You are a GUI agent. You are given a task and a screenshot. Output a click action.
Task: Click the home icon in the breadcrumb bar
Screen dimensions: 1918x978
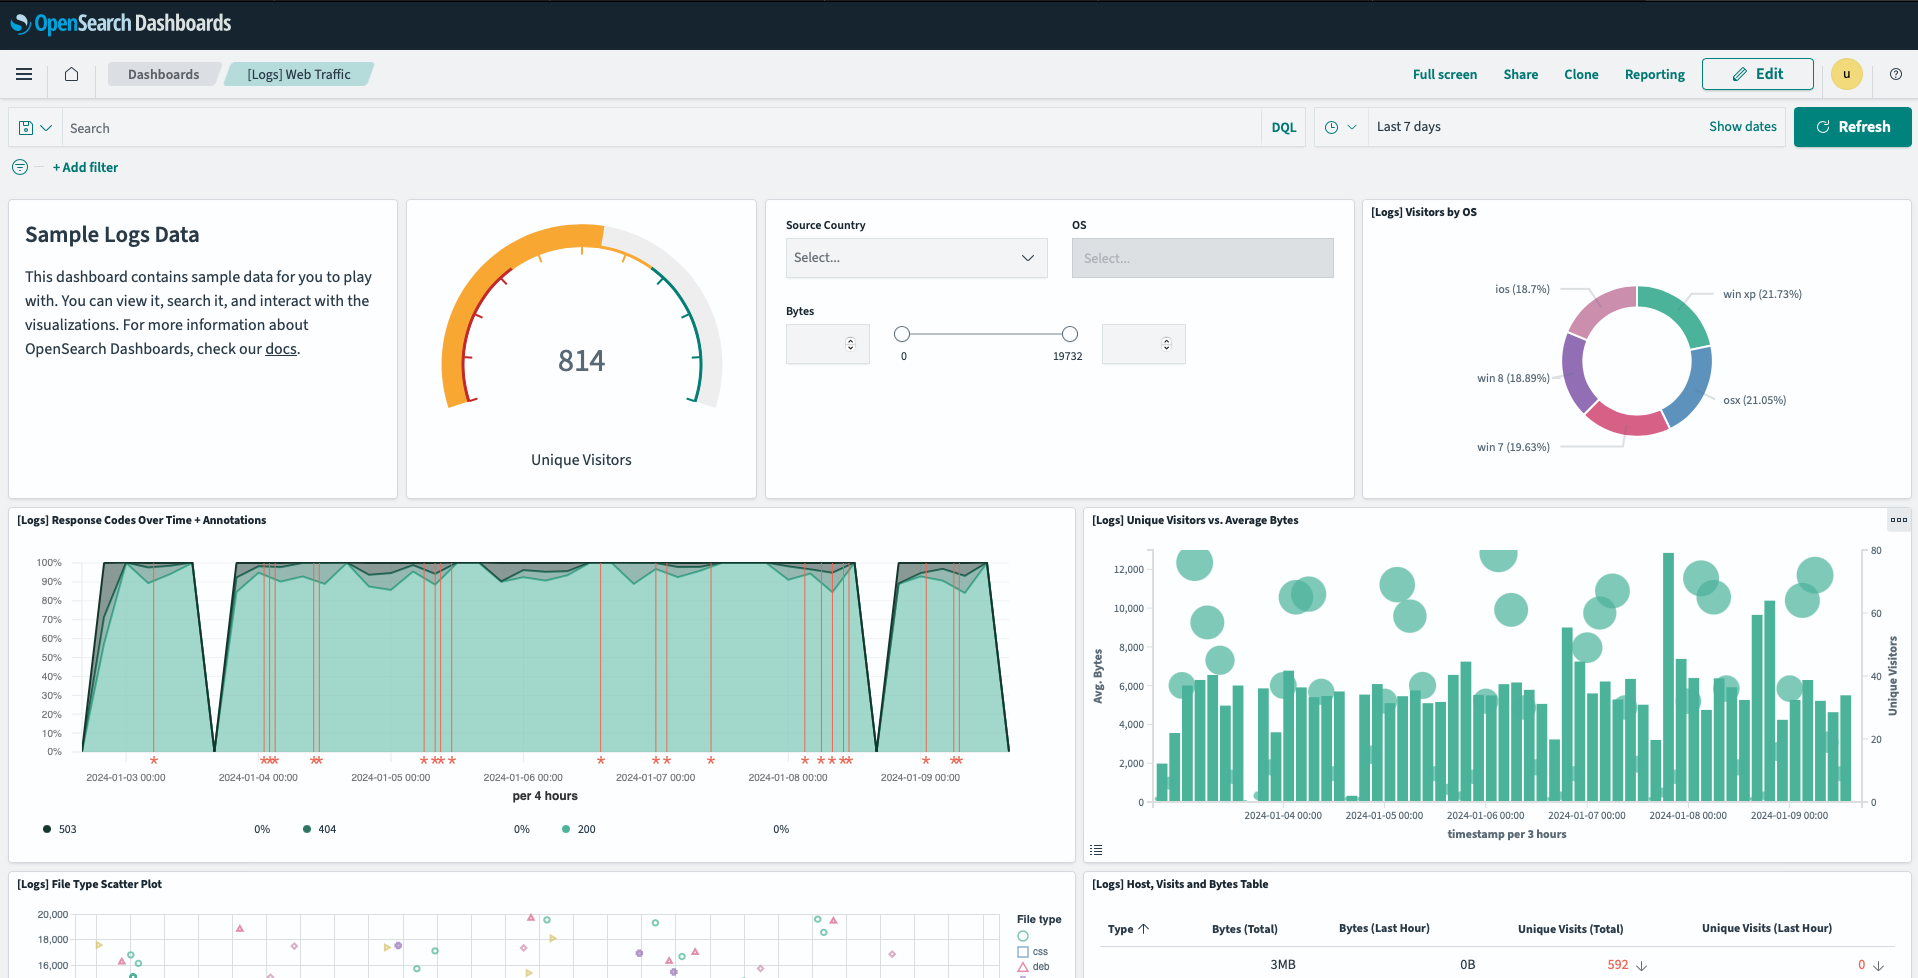[x=70, y=74]
